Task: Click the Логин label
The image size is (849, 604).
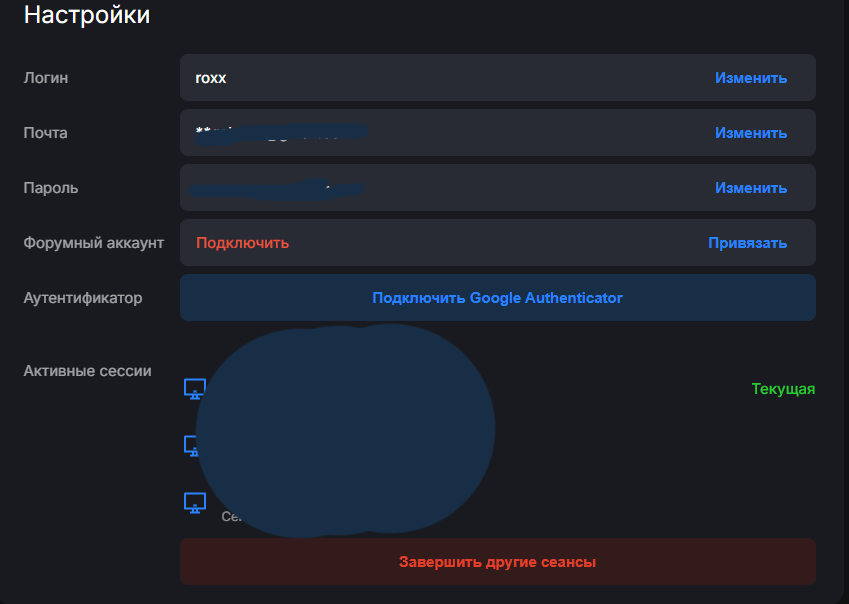Action: [x=46, y=78]
